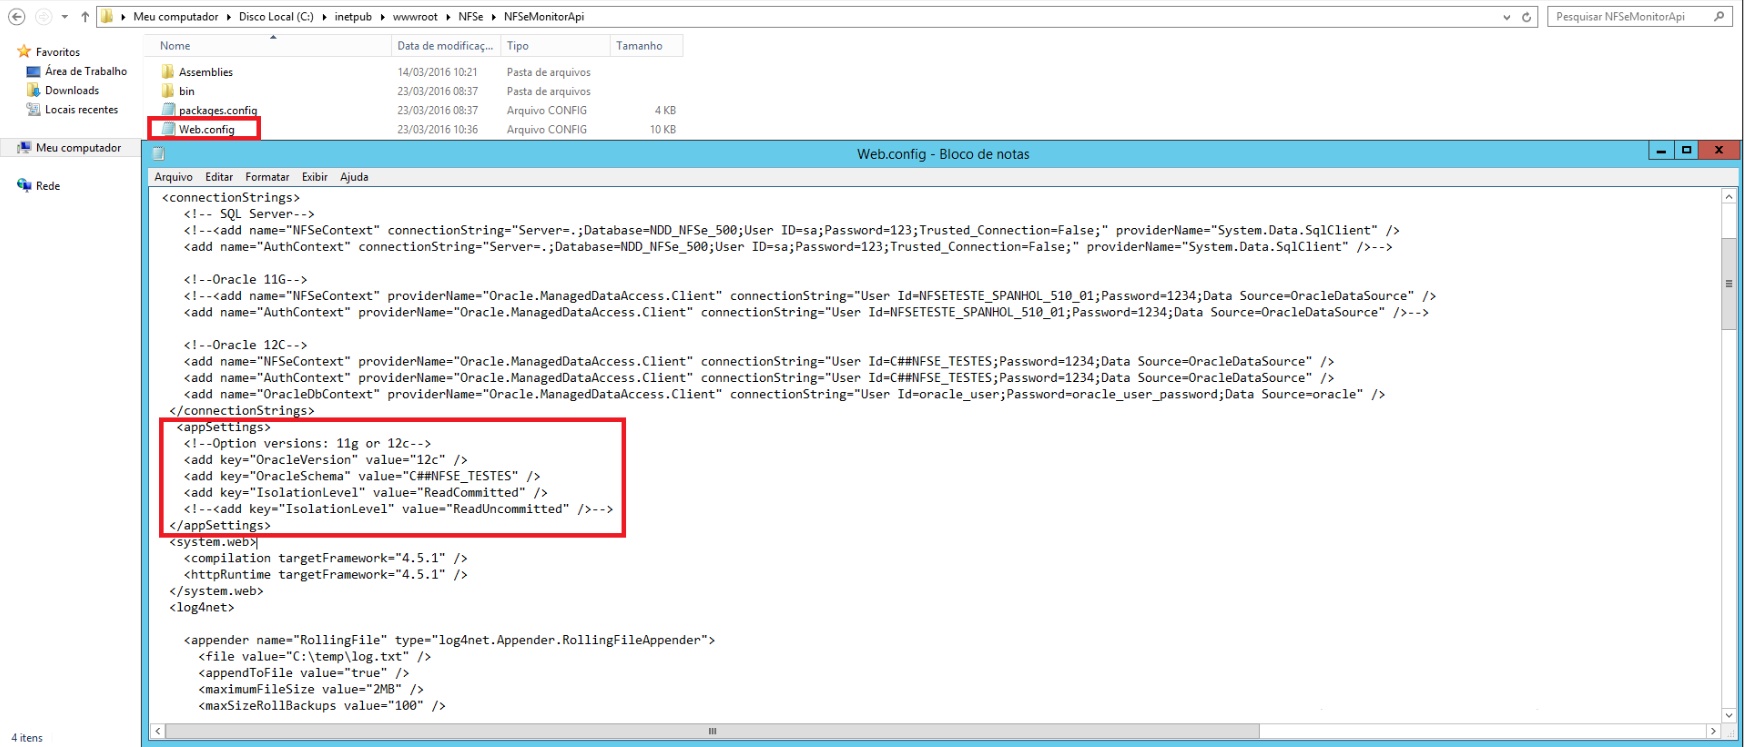Viewport: 1745px width, 747px height.
Task: Click the Back navigation arrow in Explorer
Action: 17,17
